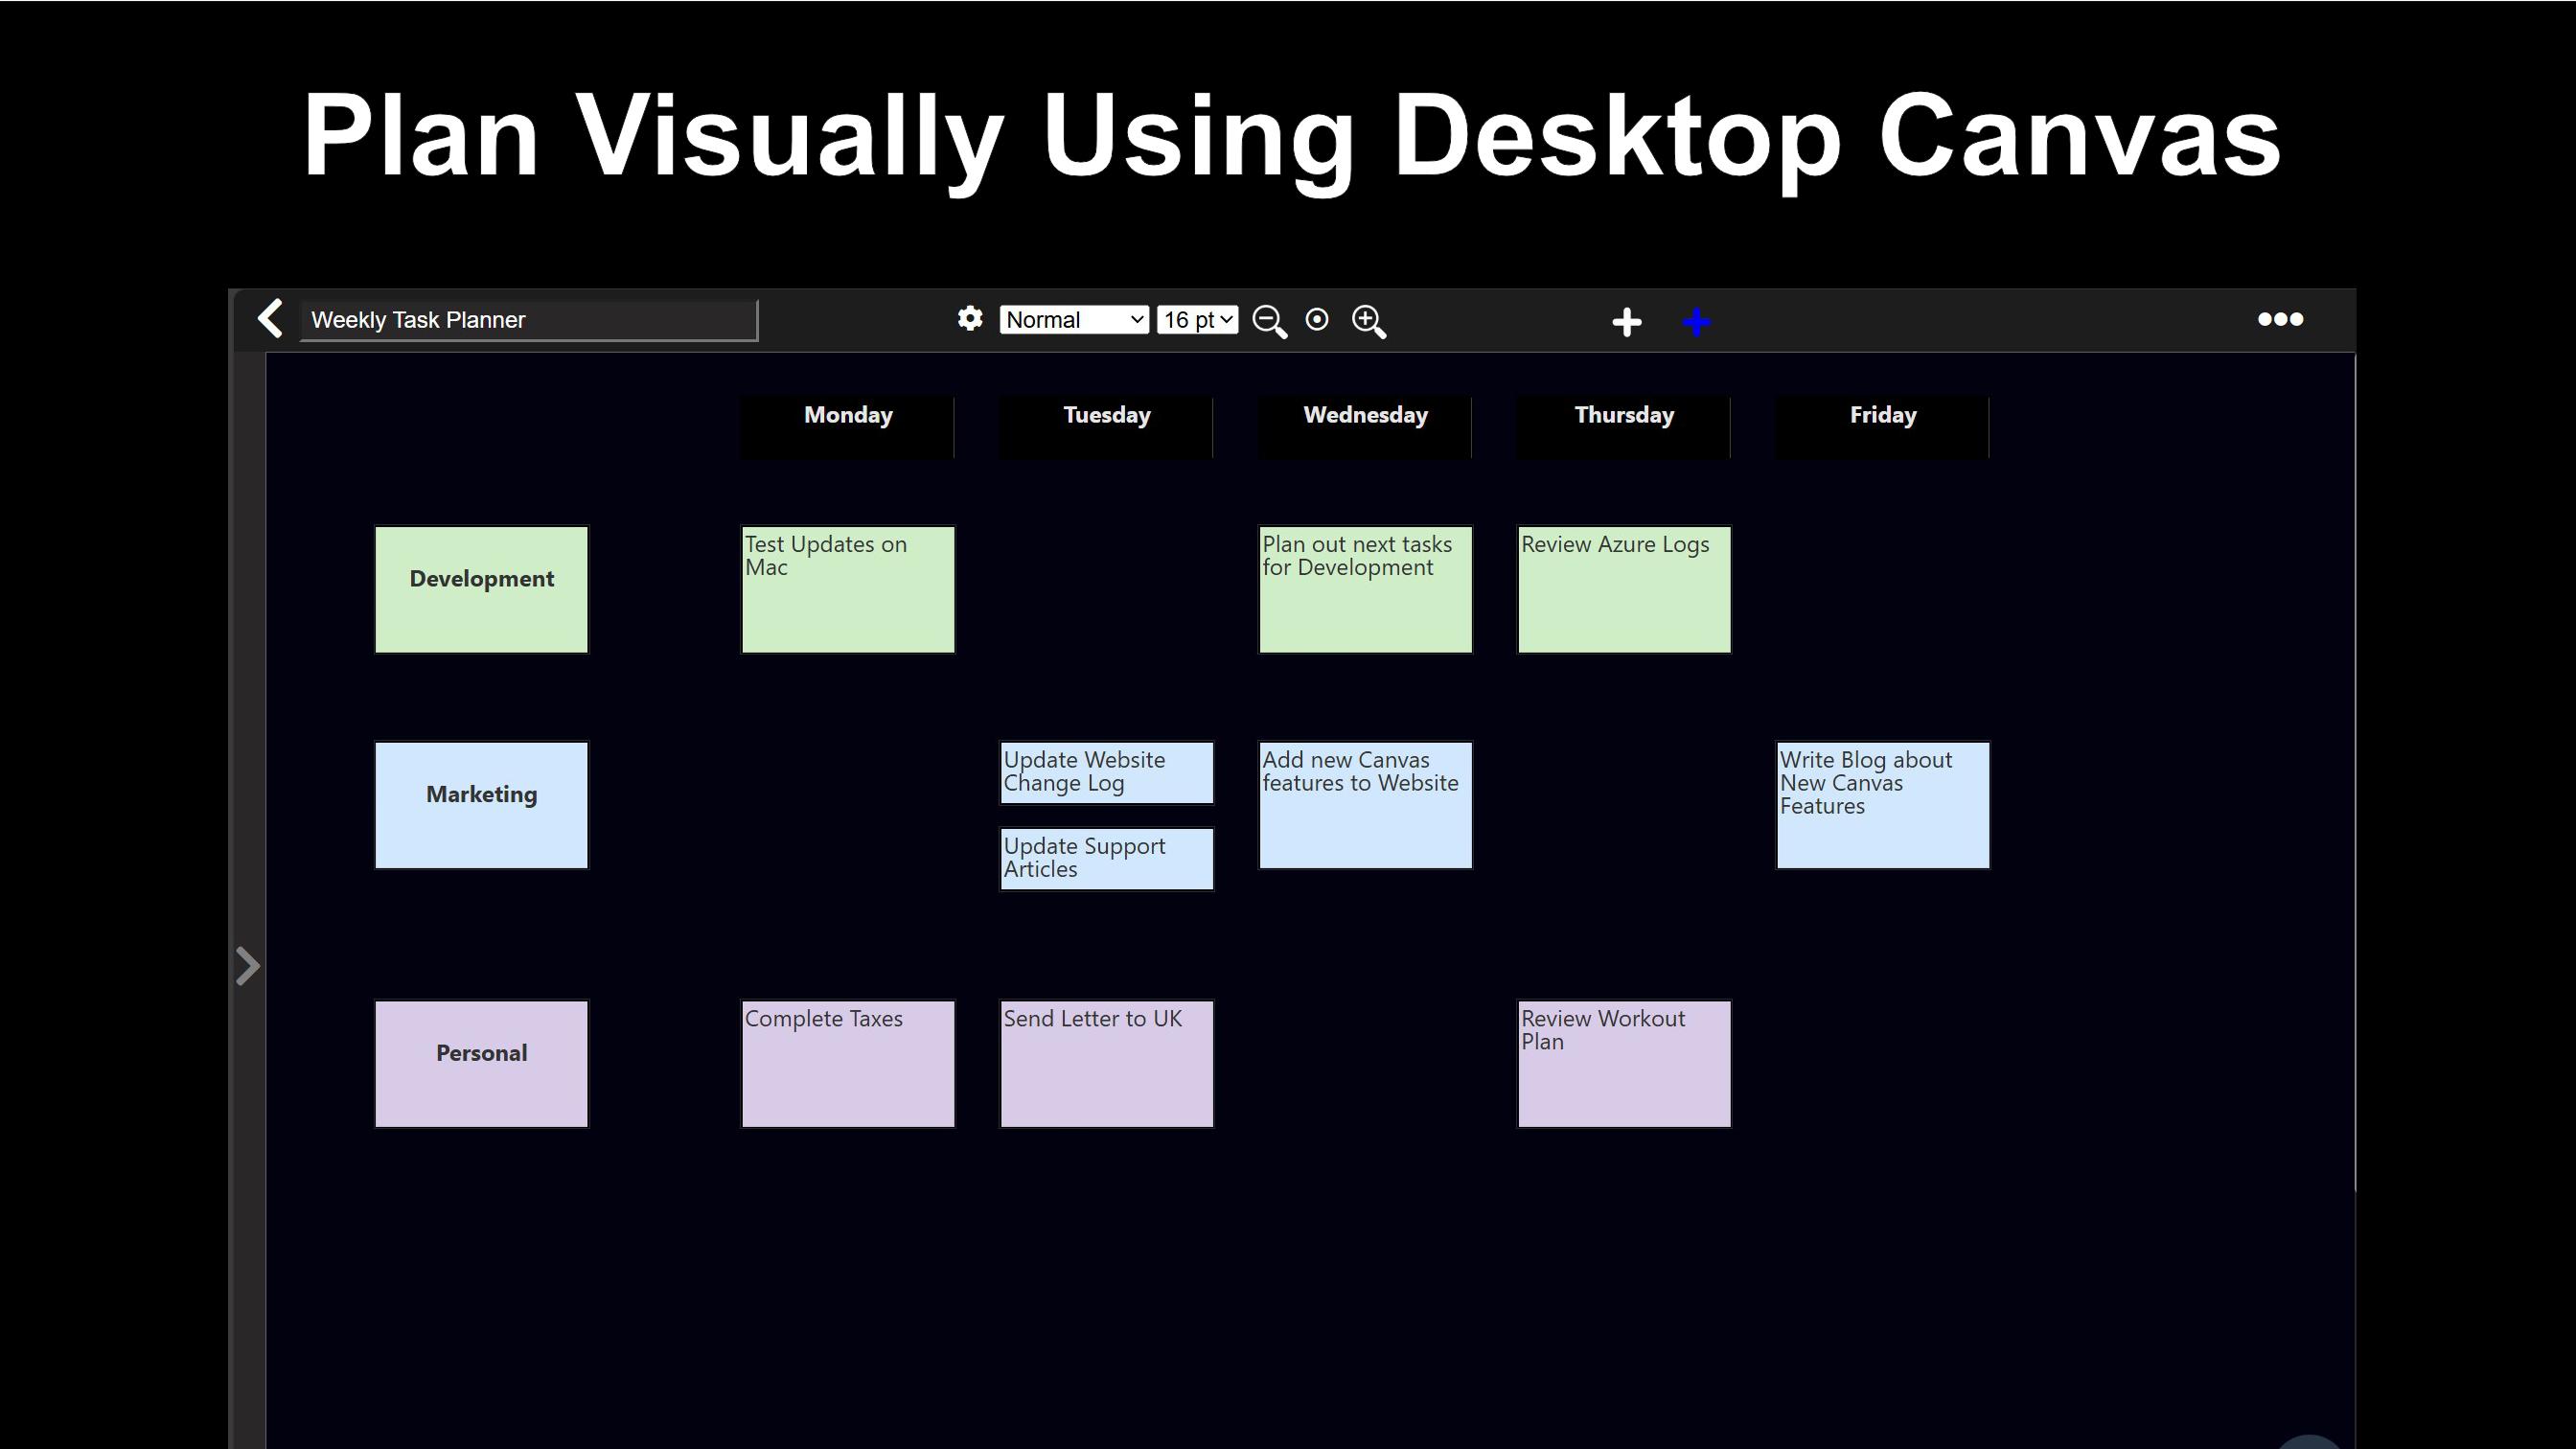Click the blue plus add icon
2576x1449 pixels.
coord(1696,322)
